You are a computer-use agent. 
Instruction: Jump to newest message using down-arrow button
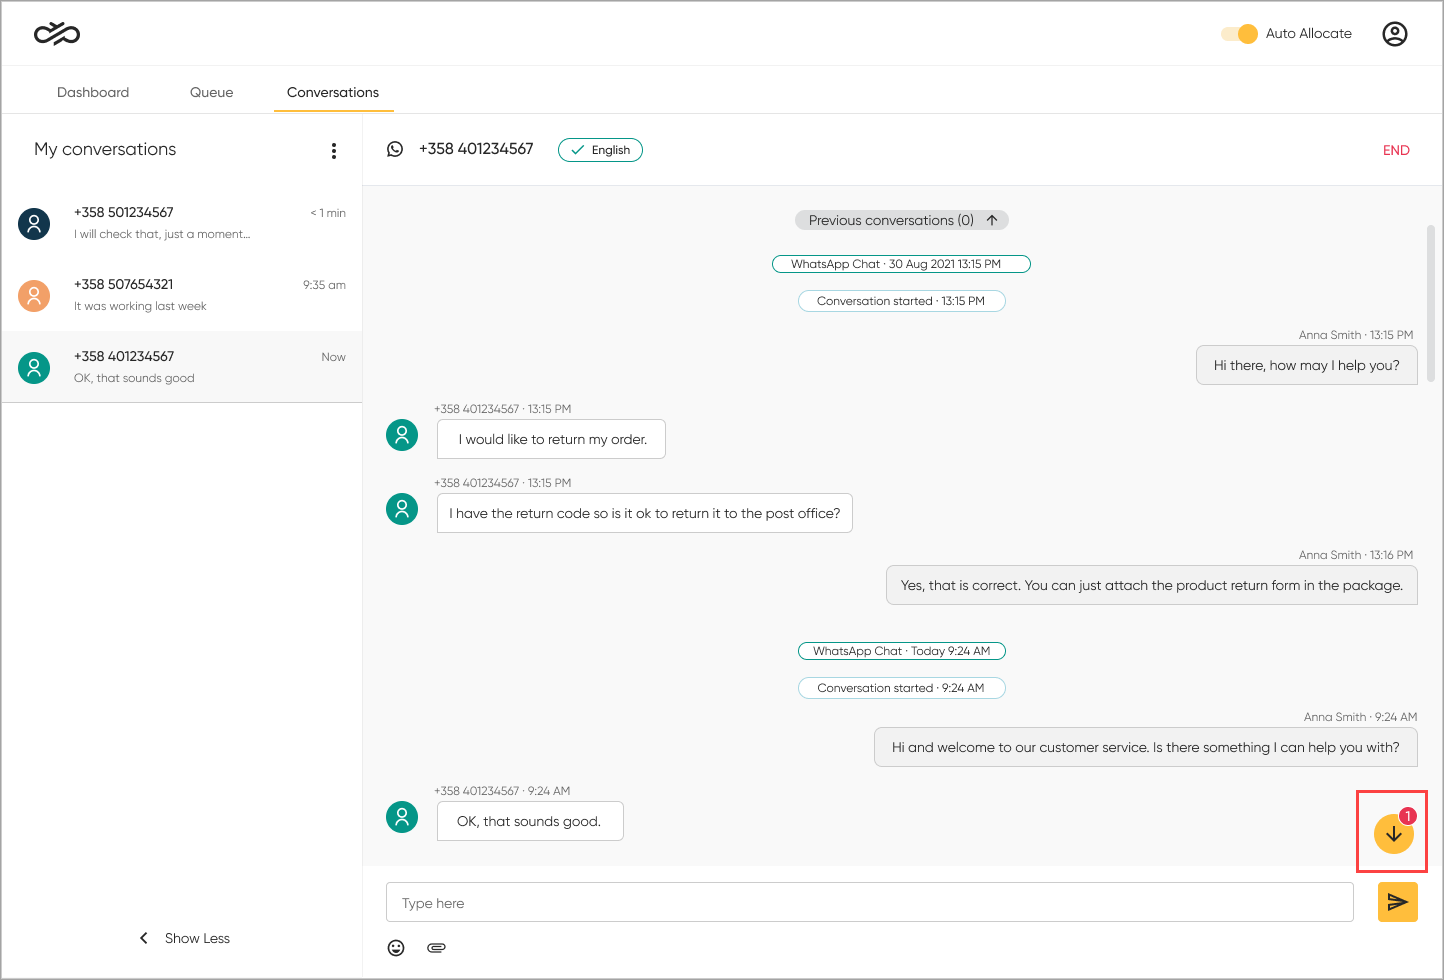1393,834
